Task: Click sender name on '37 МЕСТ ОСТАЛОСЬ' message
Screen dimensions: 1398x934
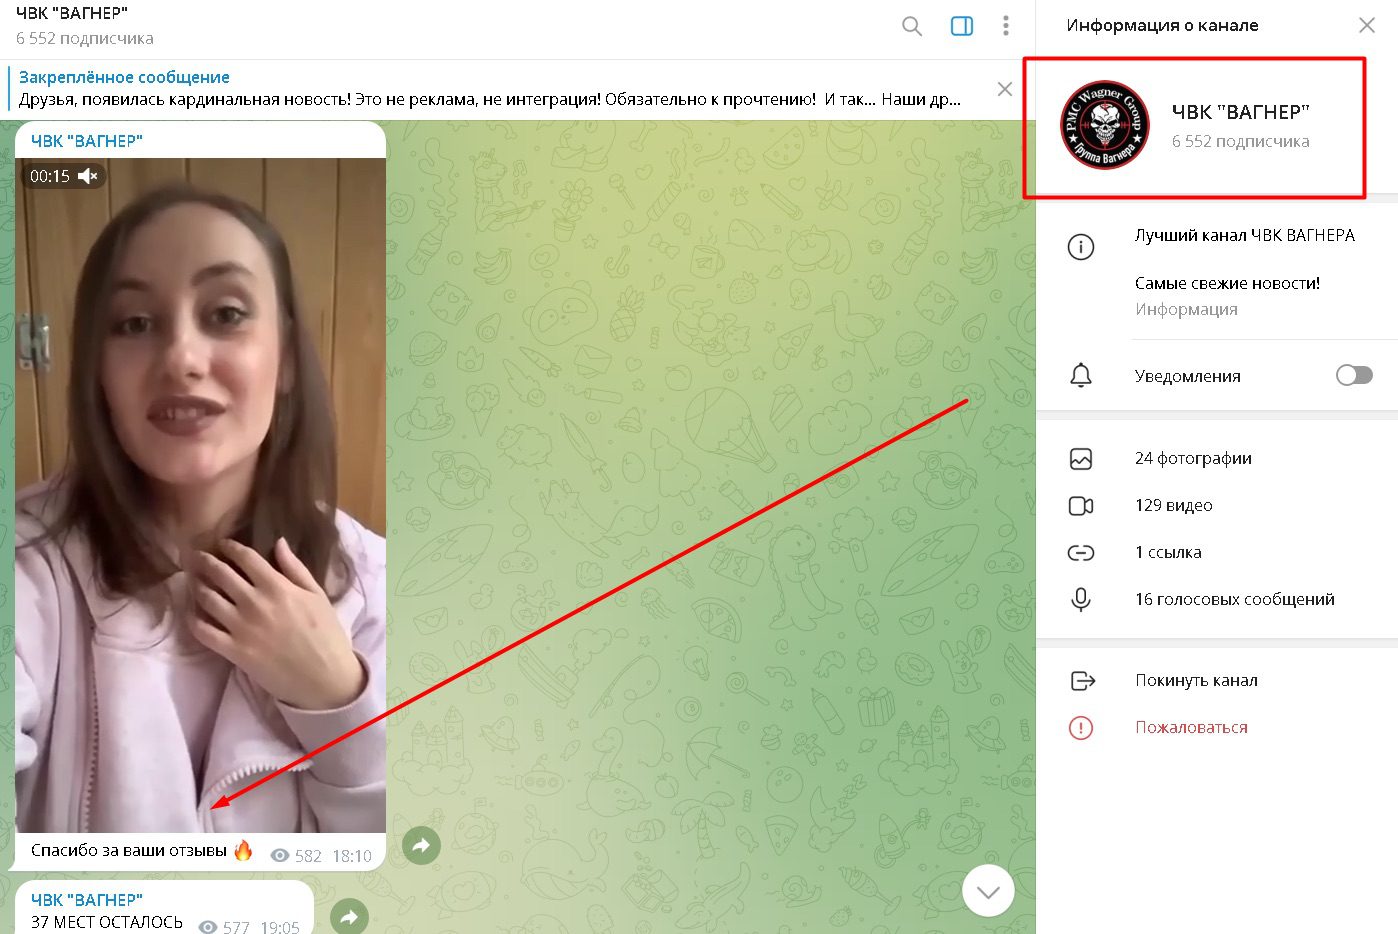Action: (x=87, y=900)
